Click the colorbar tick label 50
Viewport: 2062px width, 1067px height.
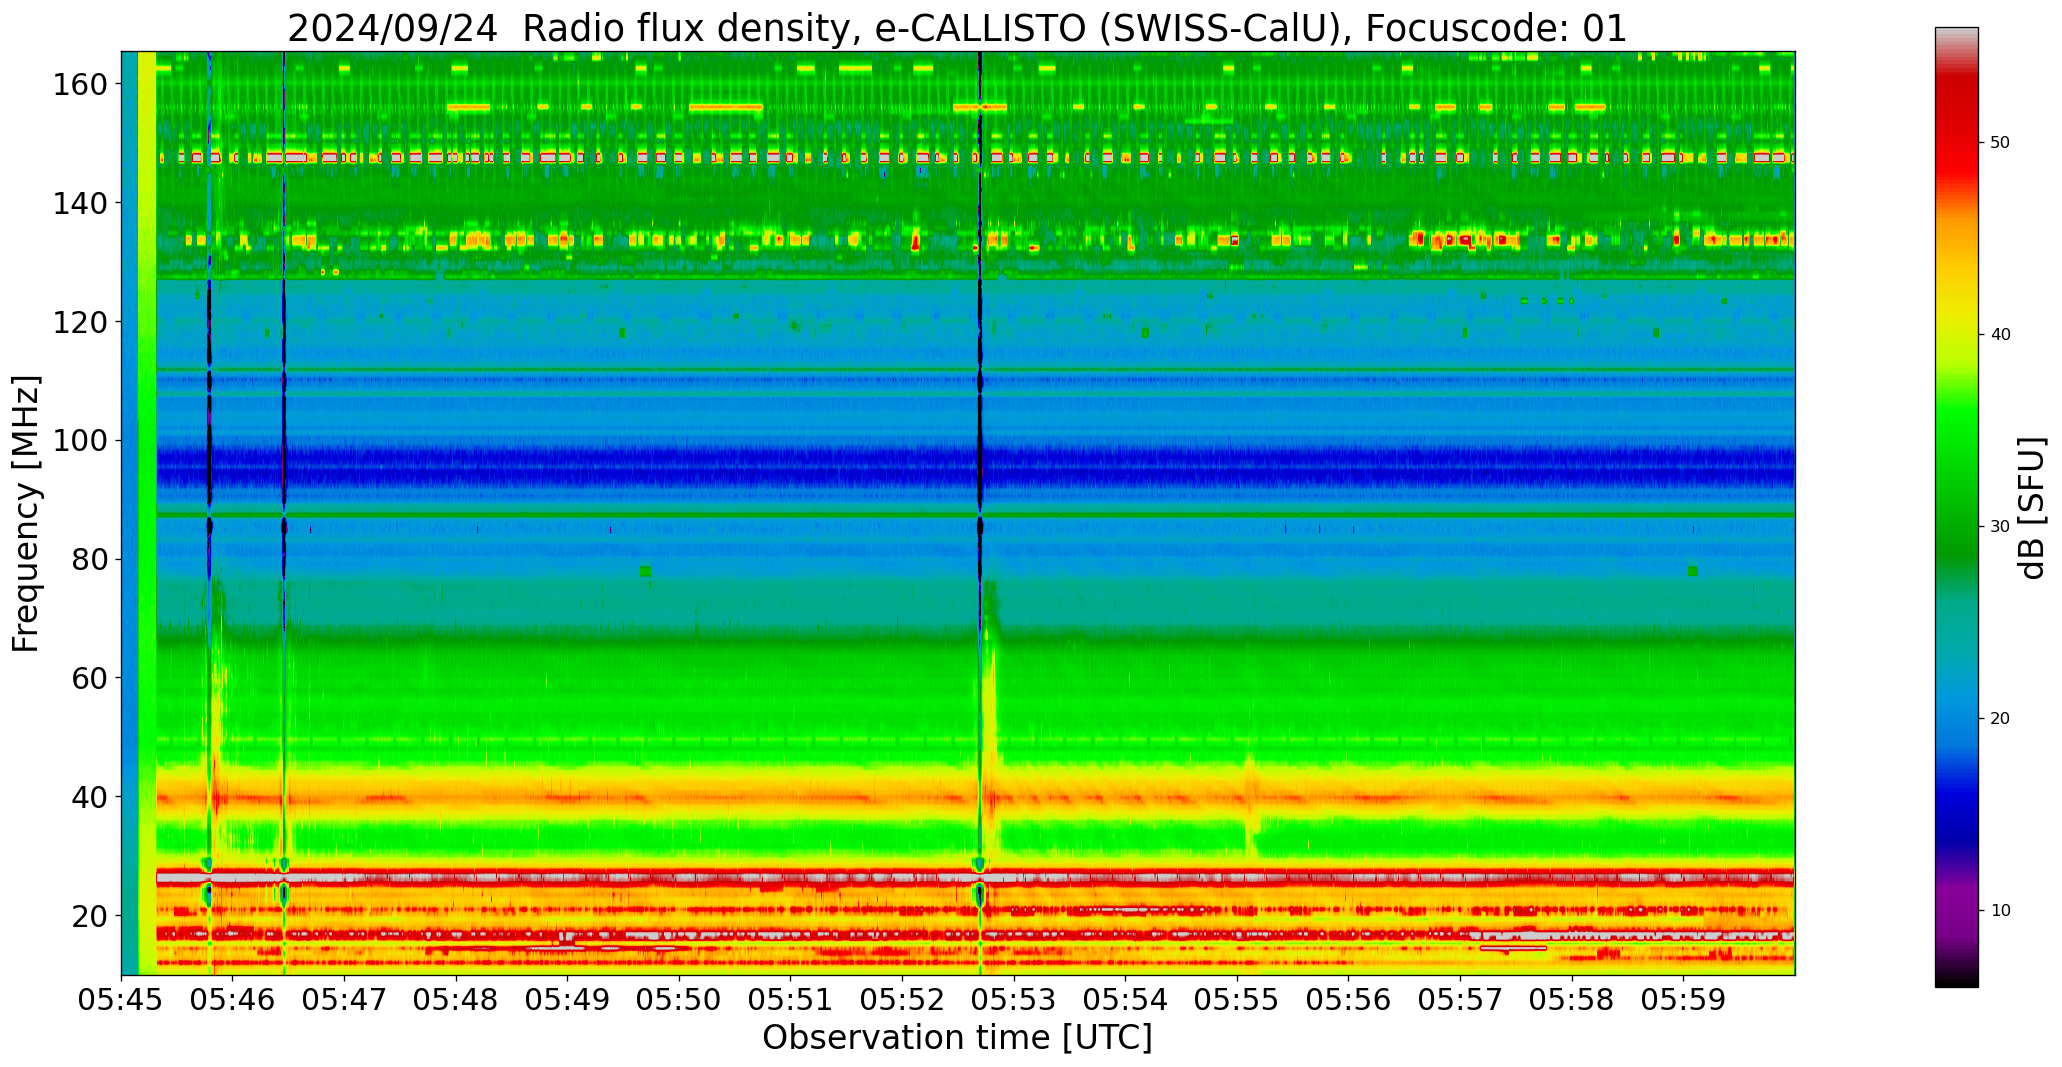2000,143
